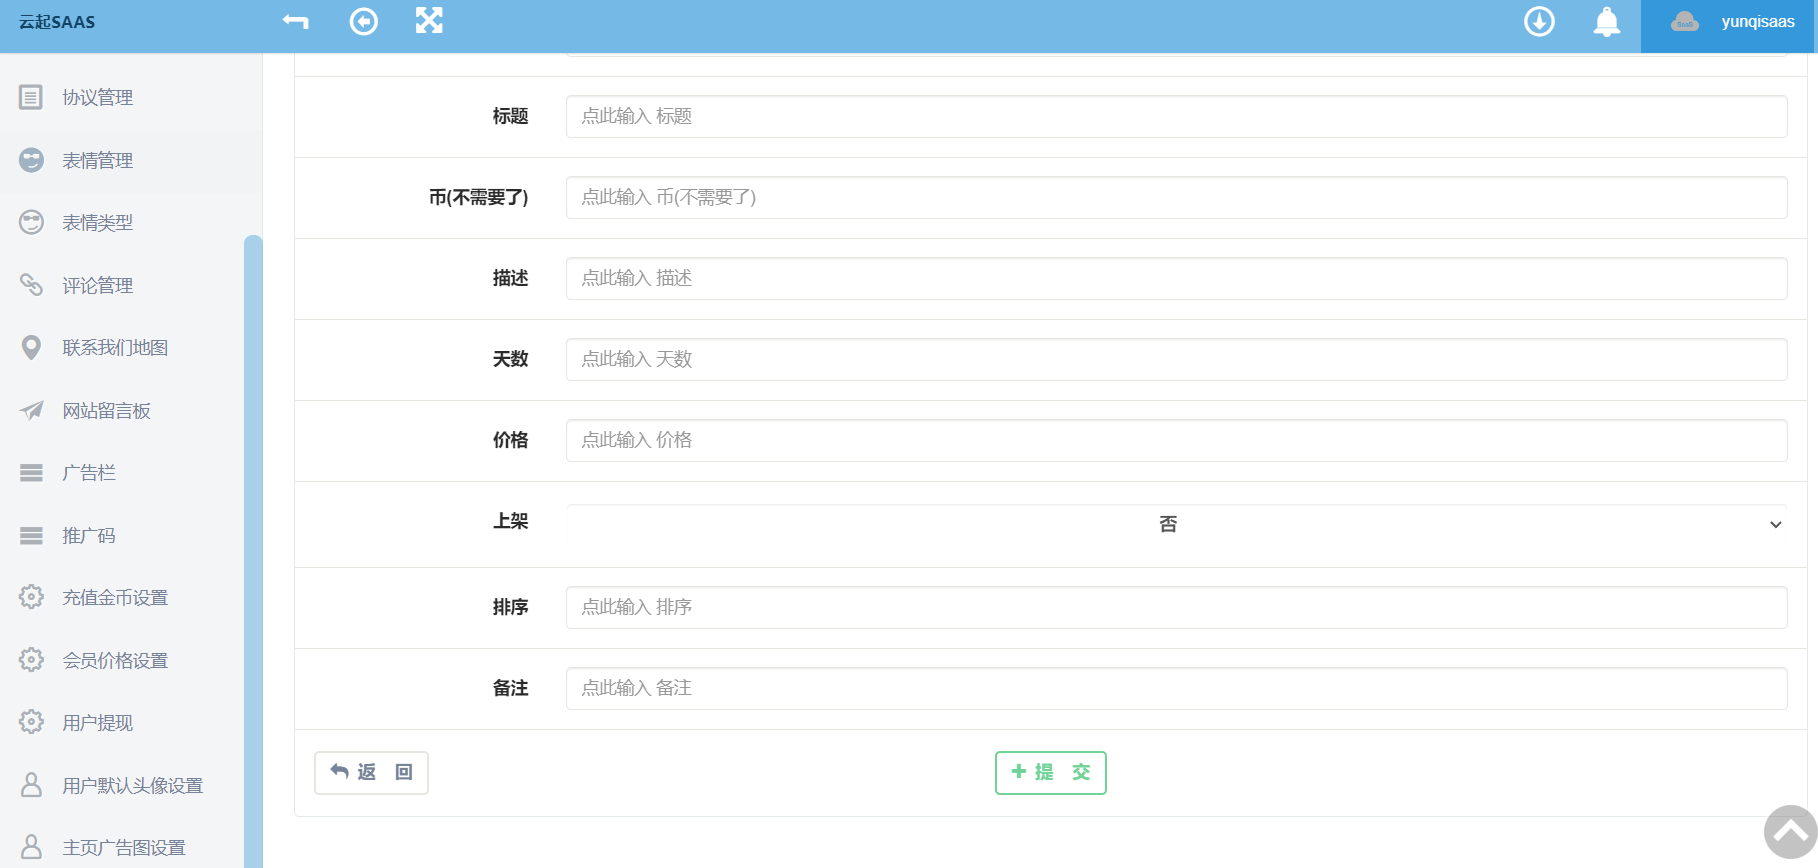Click the 会员价格设置 gear icon
Image resolution: width=1818 pixels, height=868 pixels.
point(31,660)
